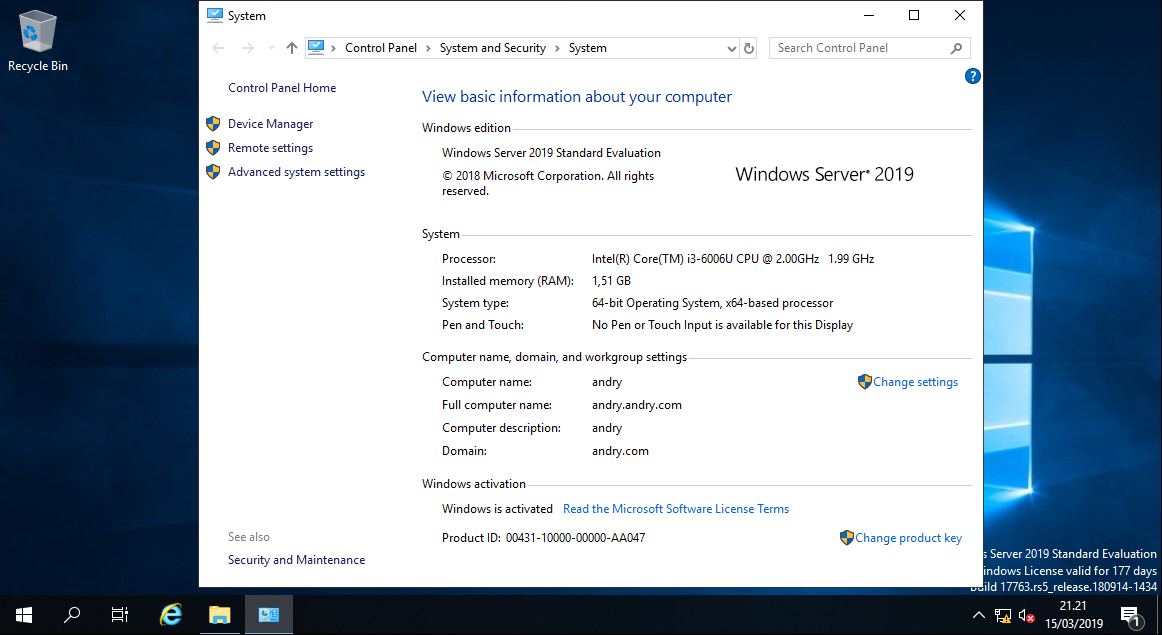Click Change product key link
1162x635 pixels.
tap(908, 538)
